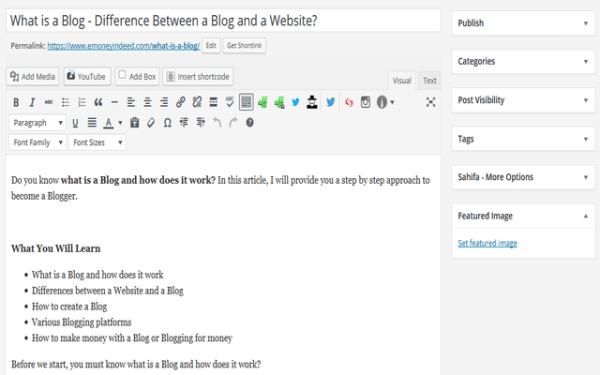Click the first green hashtag icon
The width and height of the screenshot is (600, 375).
262,102
